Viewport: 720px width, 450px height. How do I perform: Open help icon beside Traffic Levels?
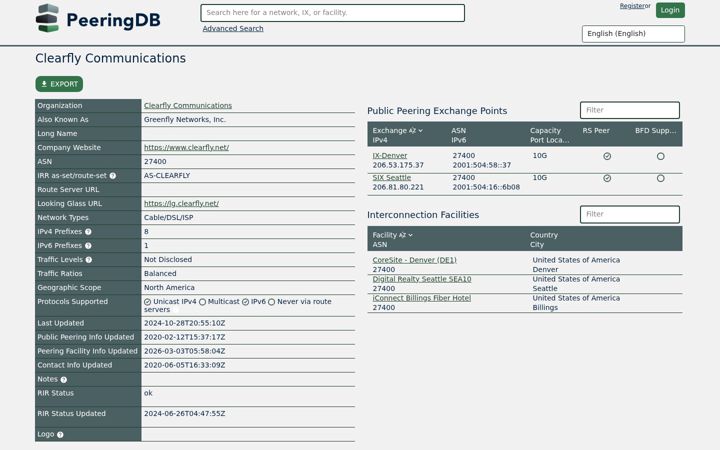pos(89,260)
